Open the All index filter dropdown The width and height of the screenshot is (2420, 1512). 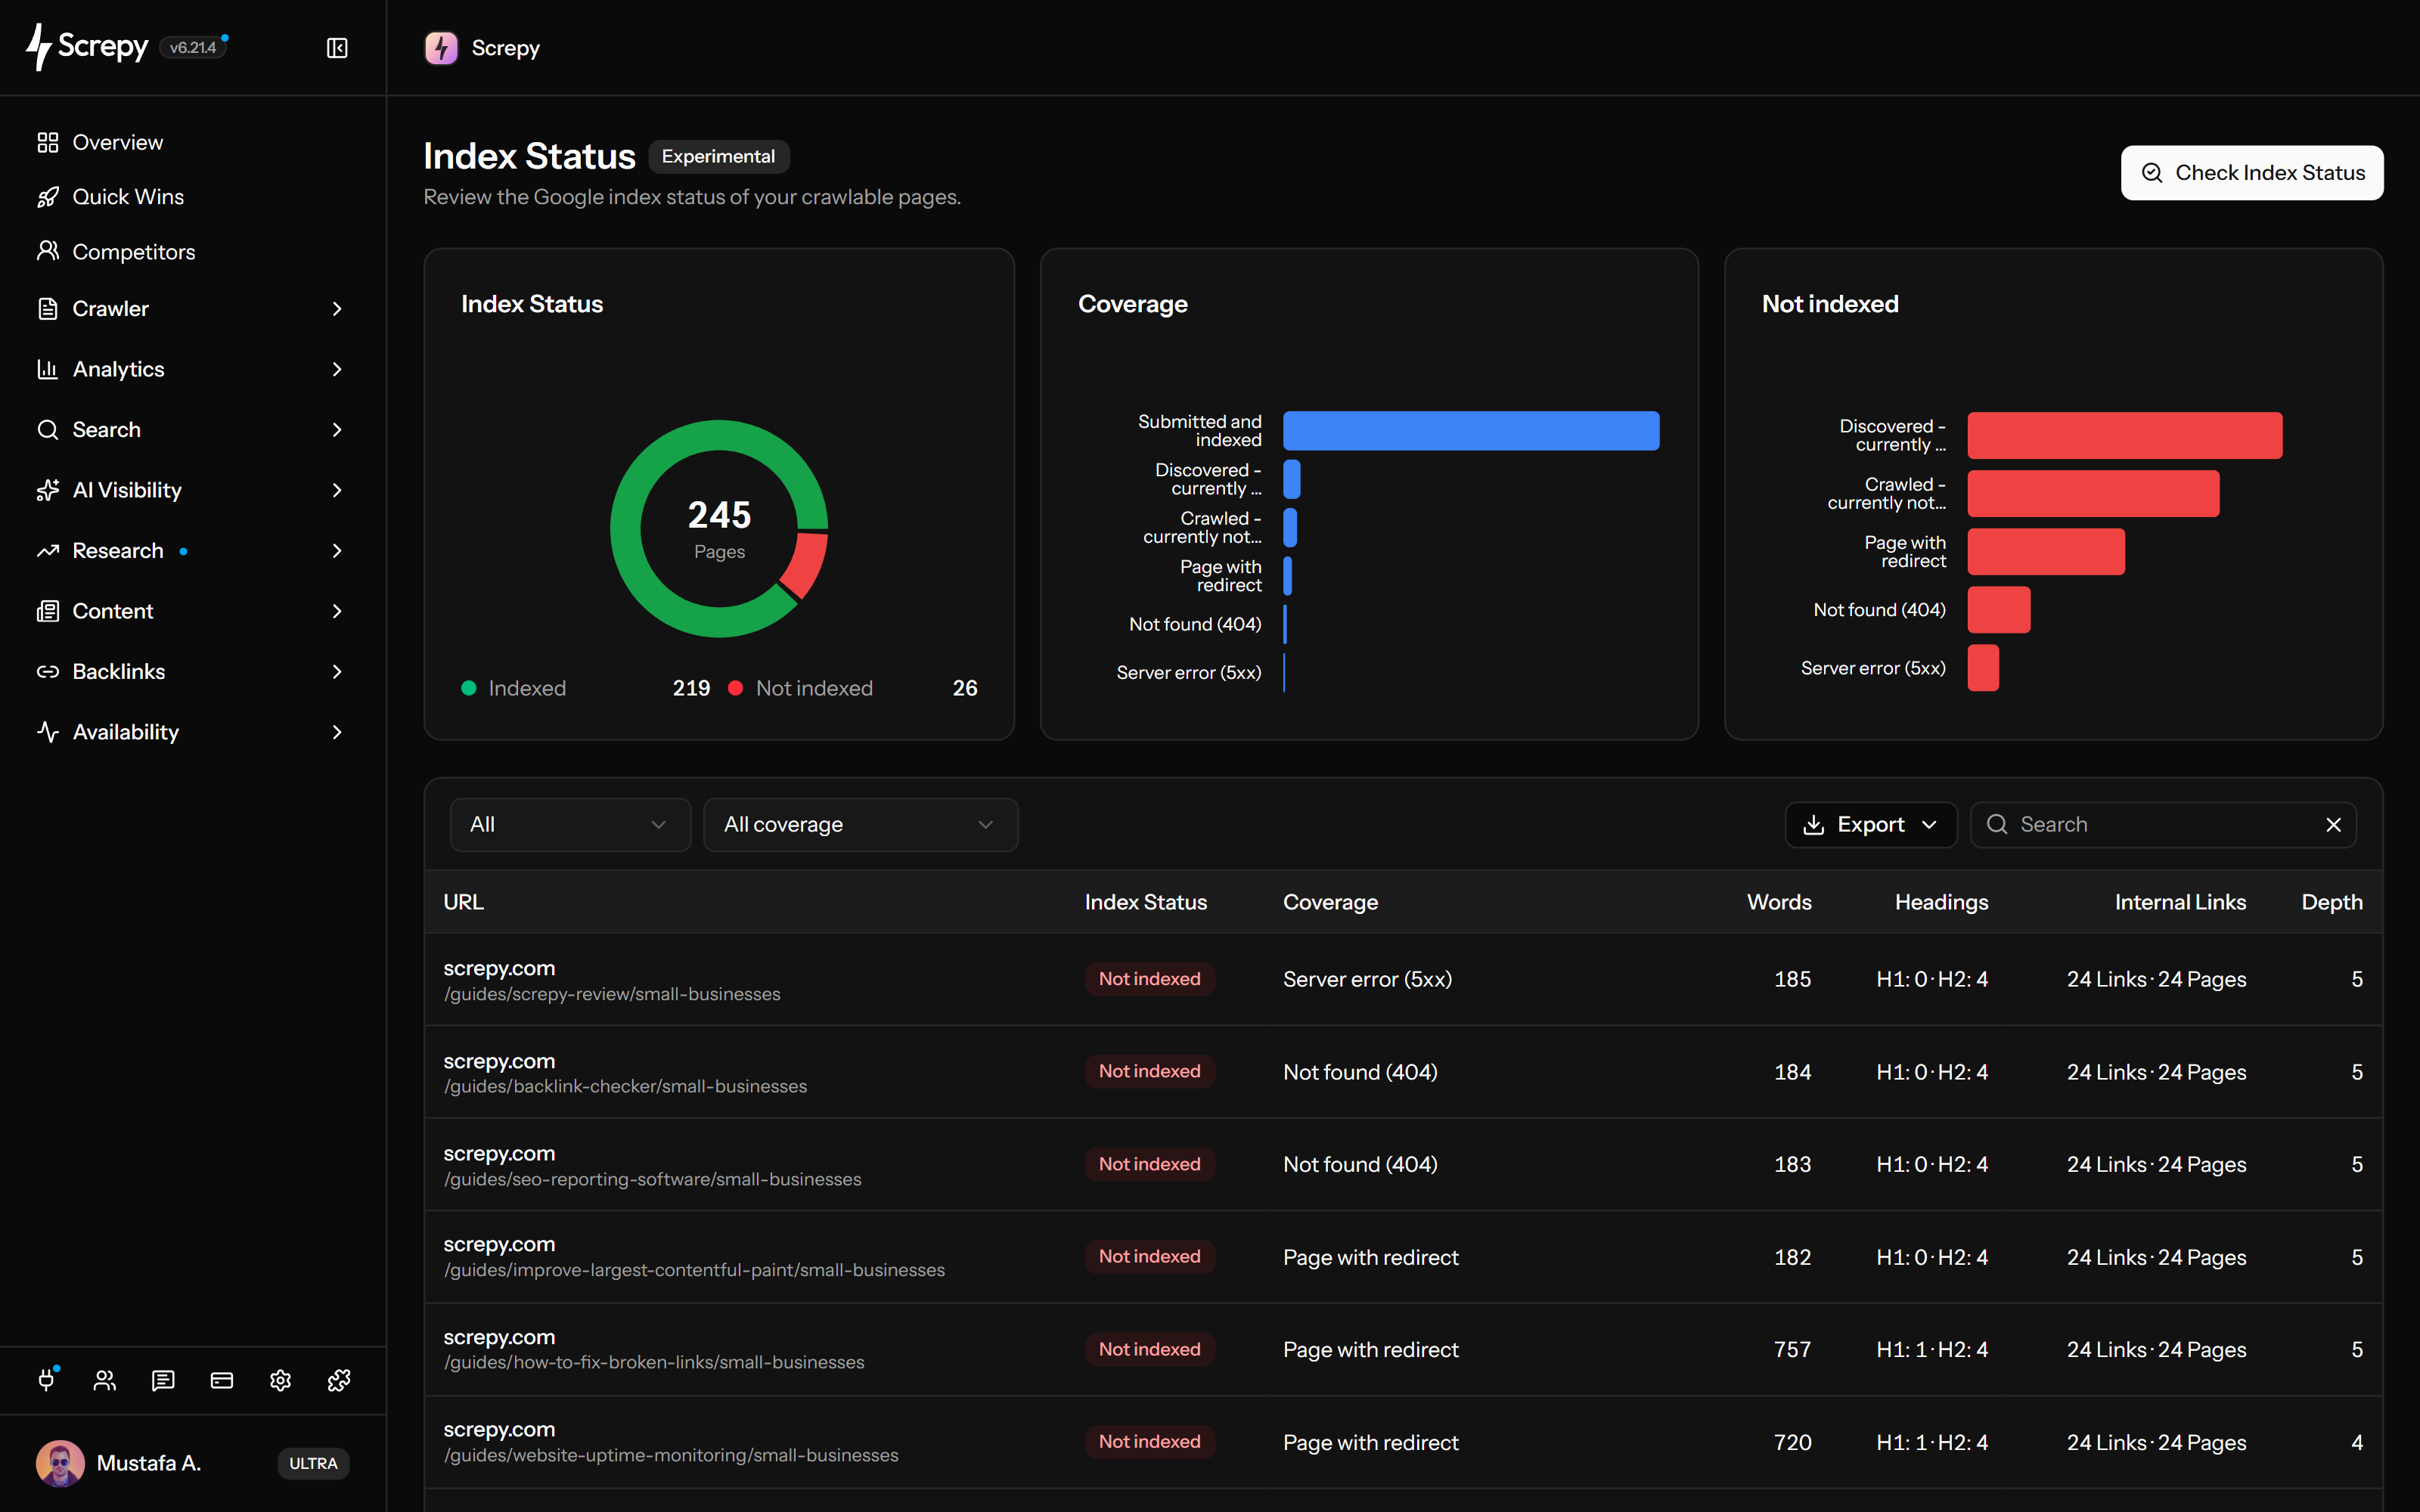coord(570,824)
